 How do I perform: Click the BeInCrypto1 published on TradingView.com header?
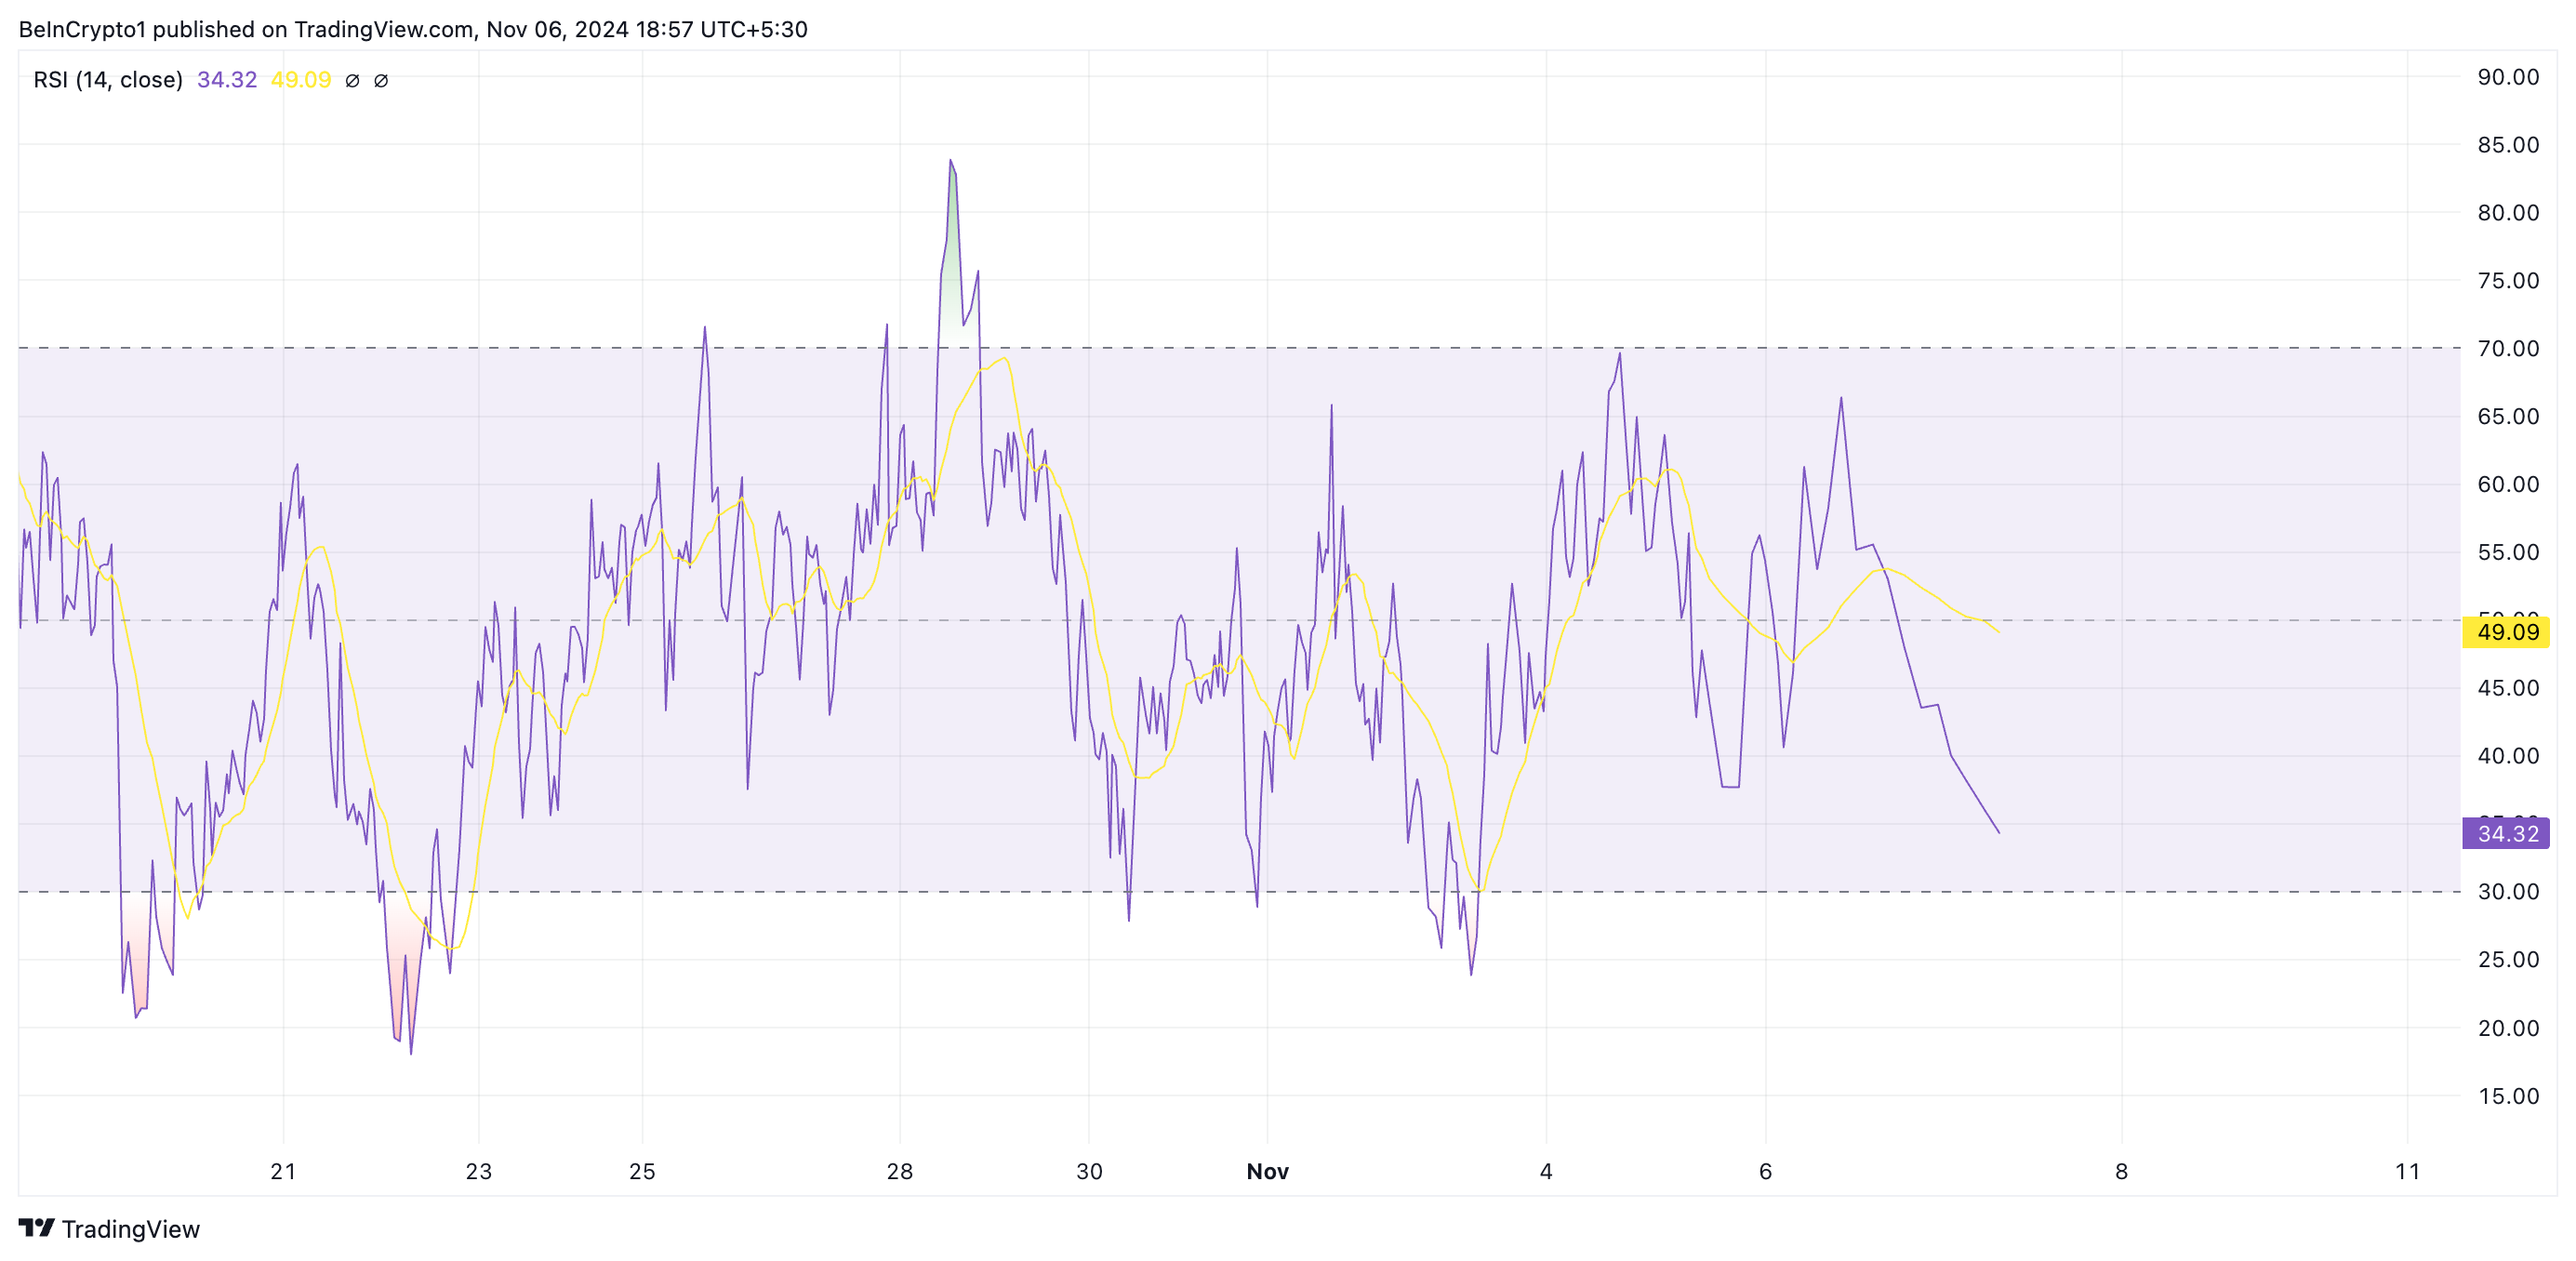click(412, 29)
